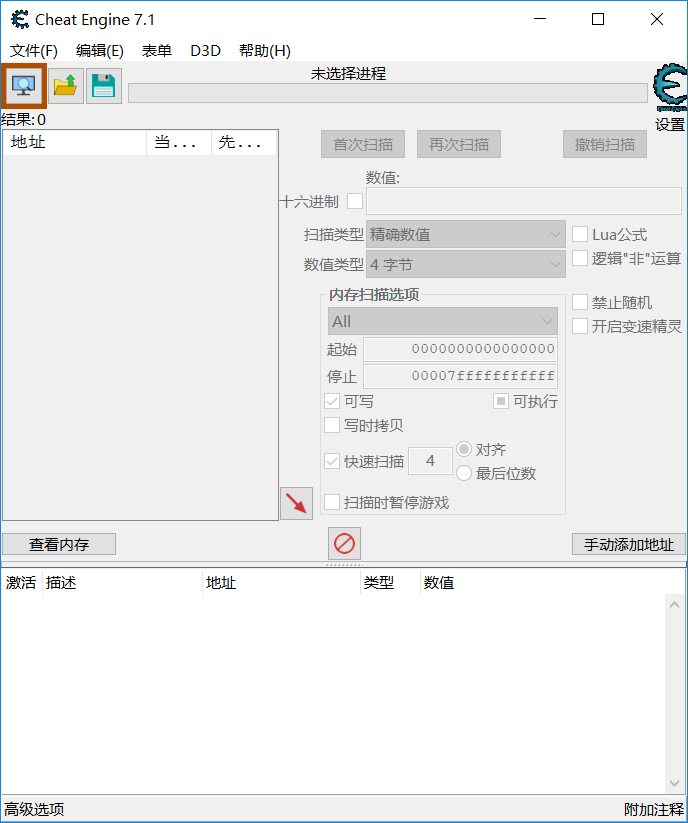
Task: Open a cheat table via folder icon
Action: coord(66,86)
